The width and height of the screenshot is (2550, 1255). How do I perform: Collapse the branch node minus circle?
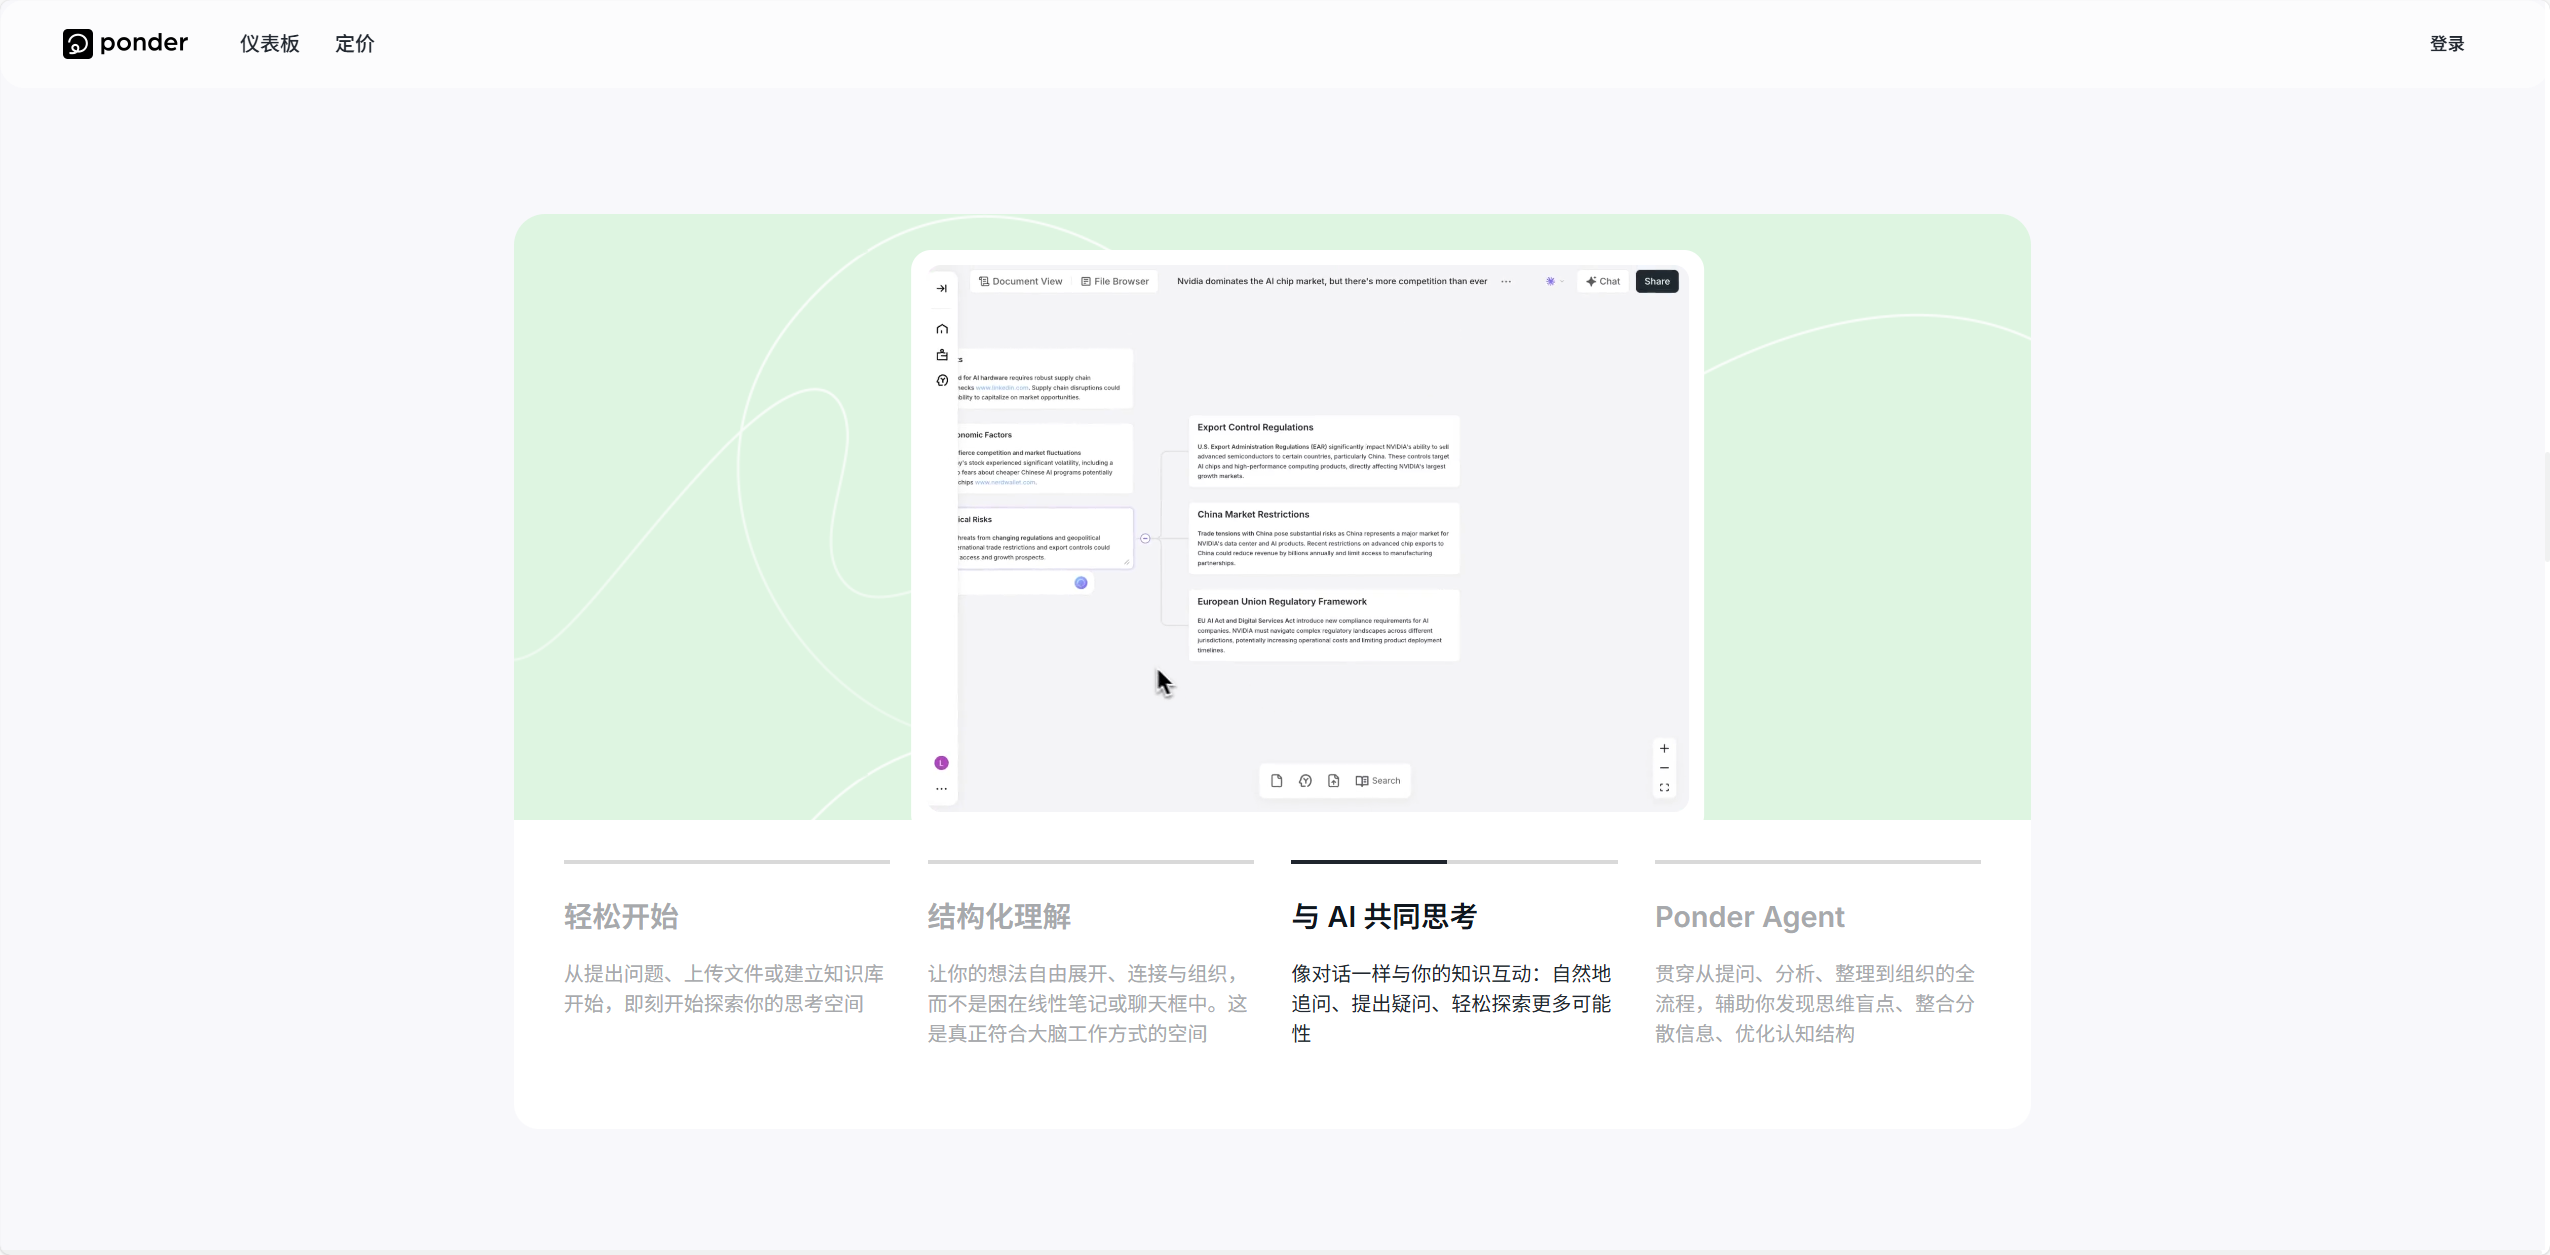[x=1145, y=538]
